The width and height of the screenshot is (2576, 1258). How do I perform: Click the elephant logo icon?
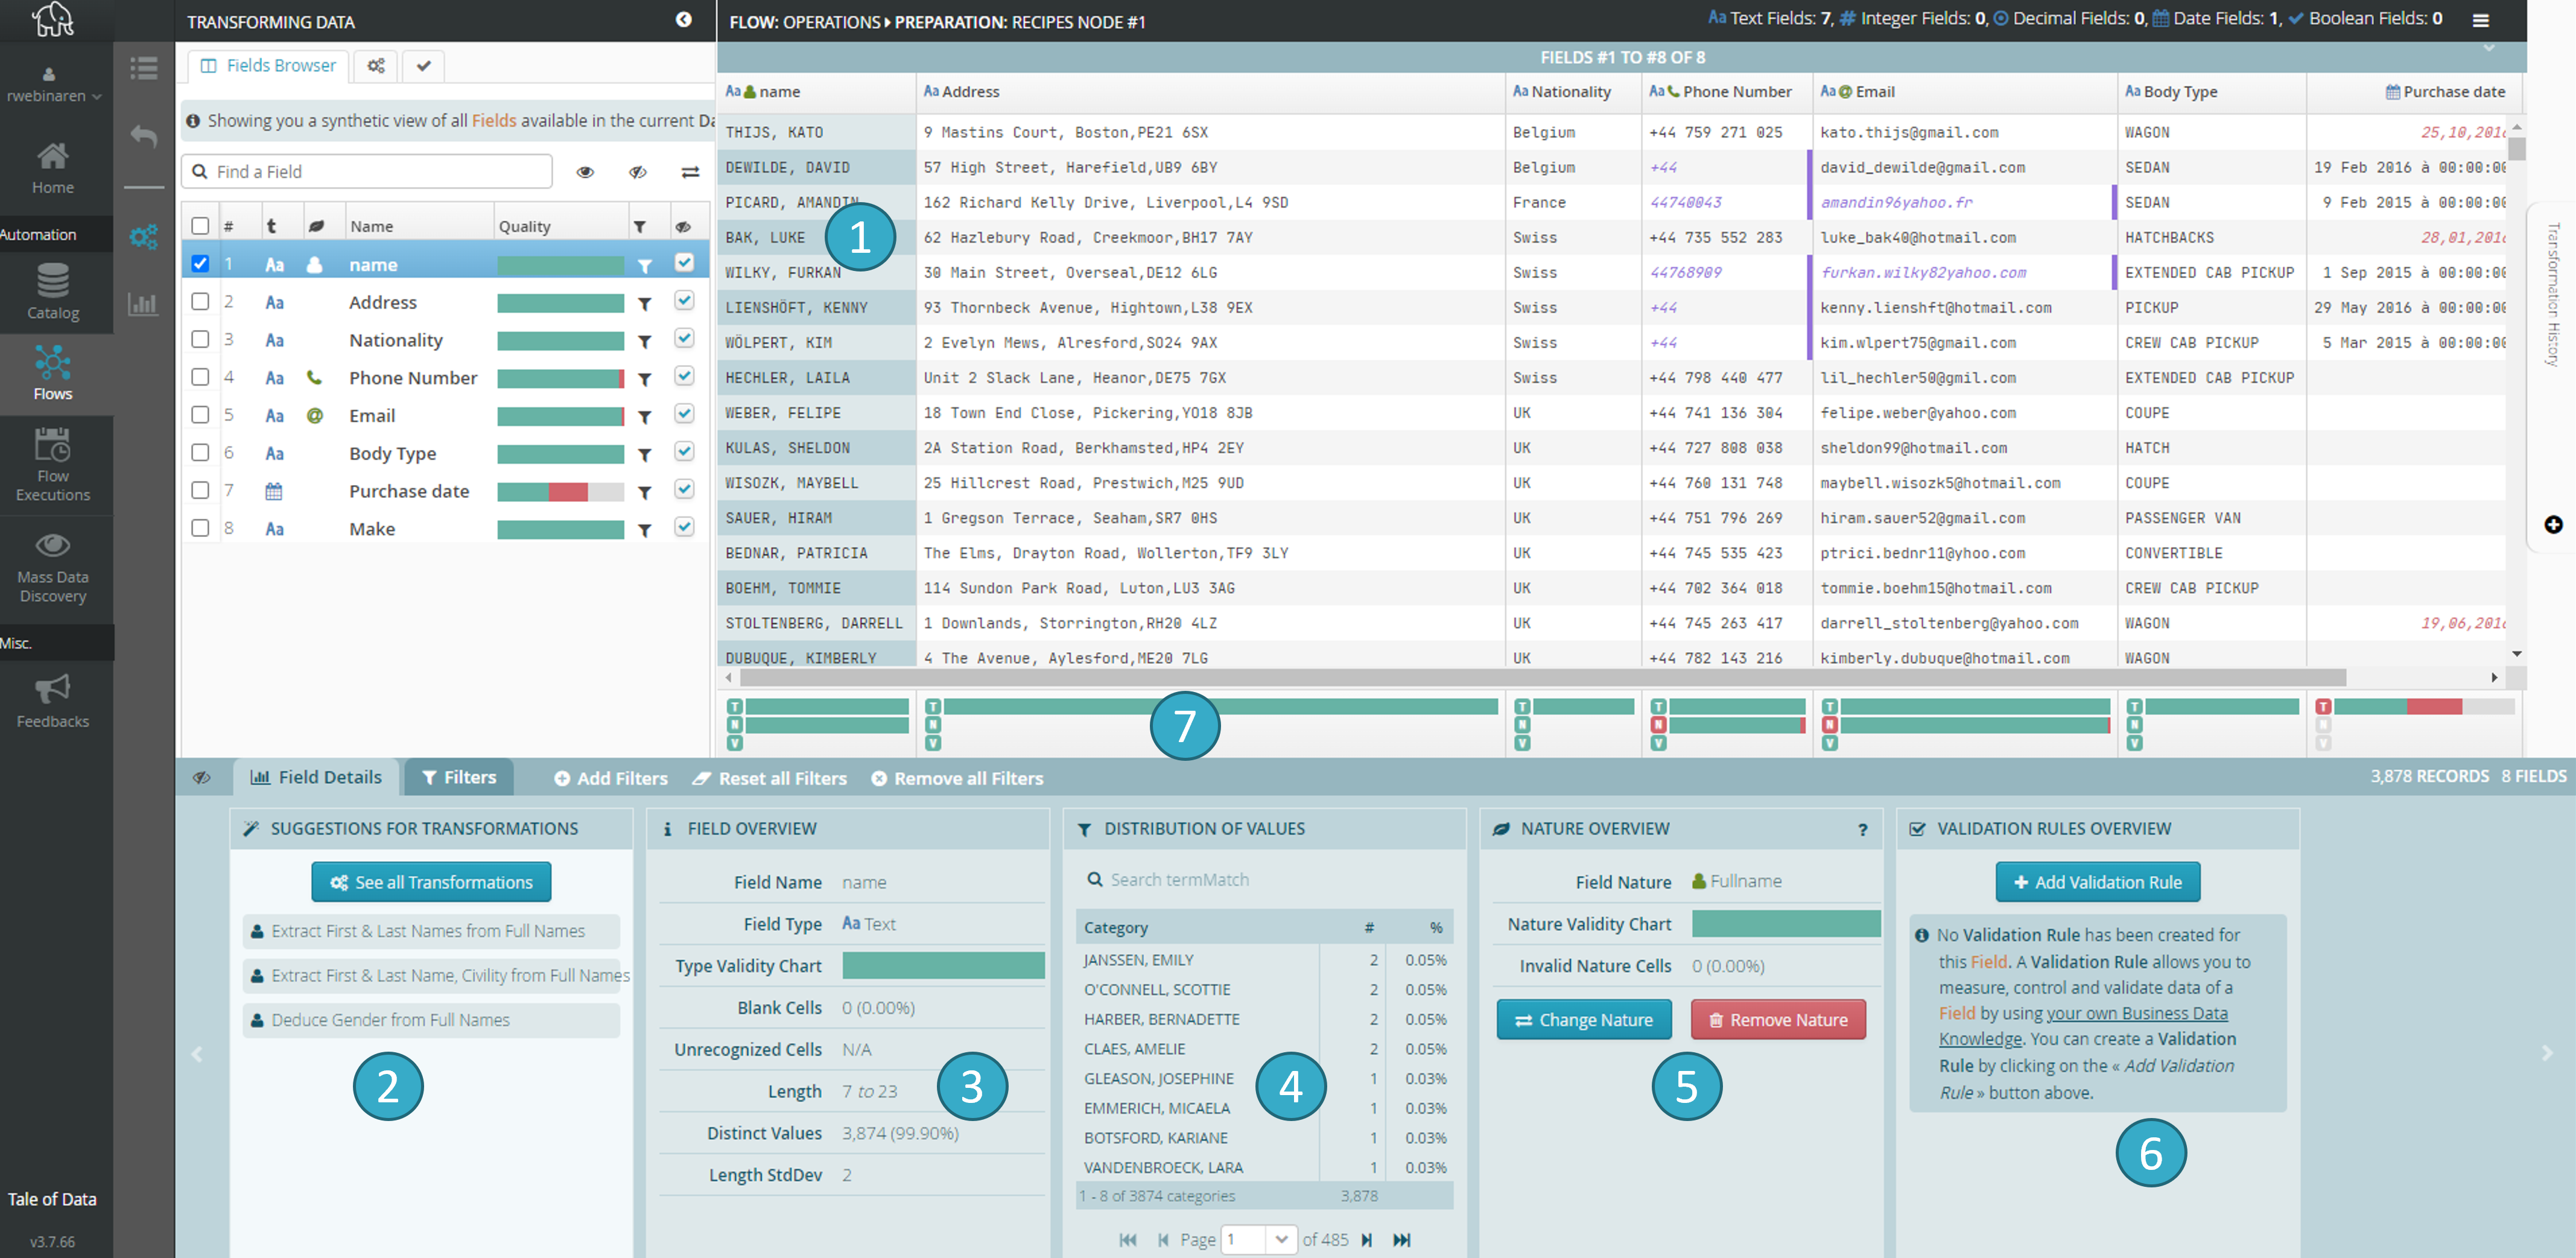pos(52,19)
